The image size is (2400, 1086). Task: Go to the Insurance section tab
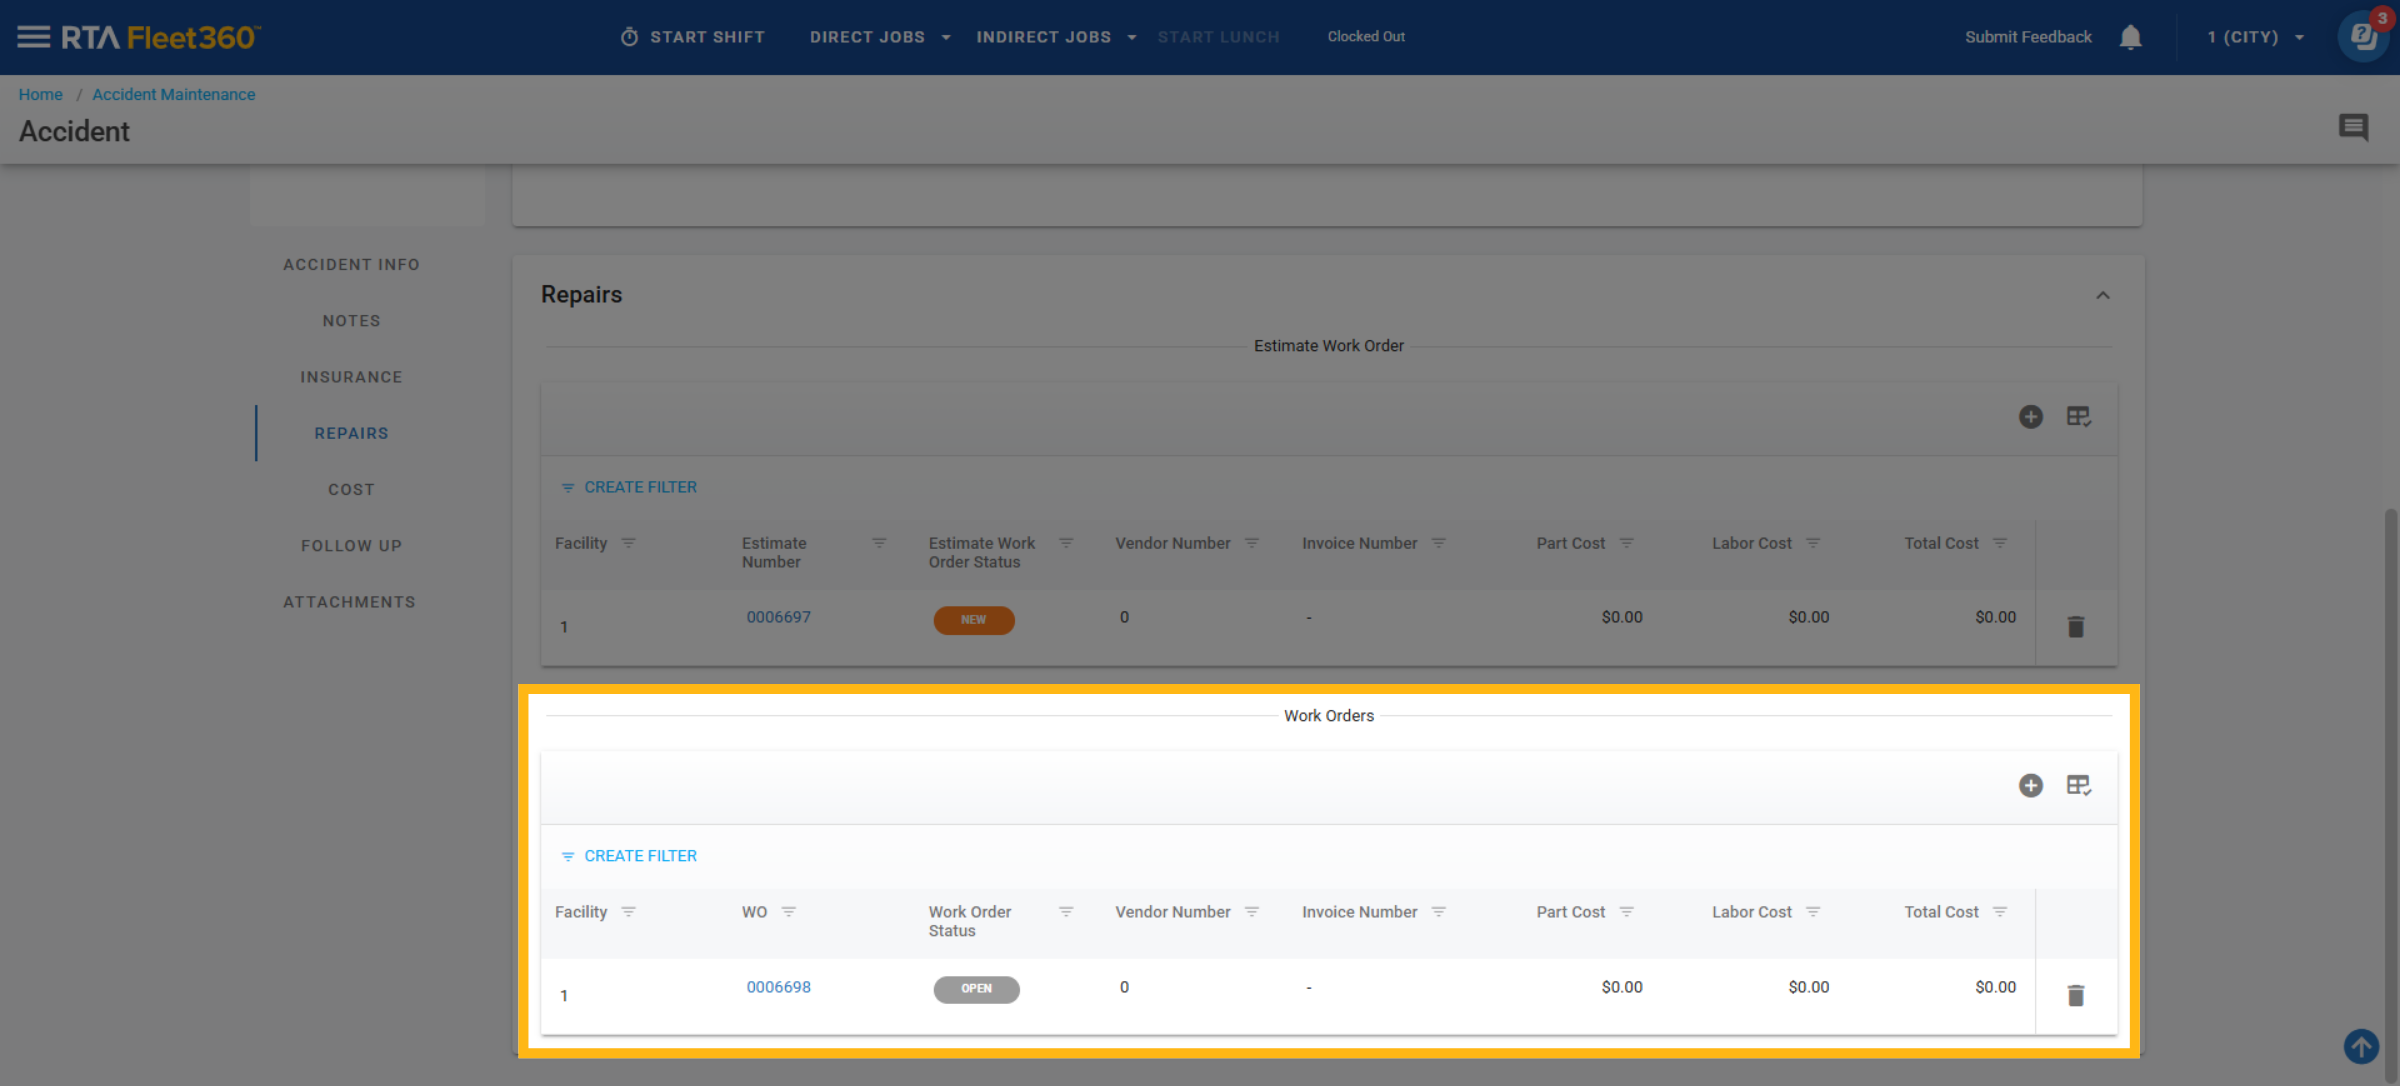coord(351,377)
